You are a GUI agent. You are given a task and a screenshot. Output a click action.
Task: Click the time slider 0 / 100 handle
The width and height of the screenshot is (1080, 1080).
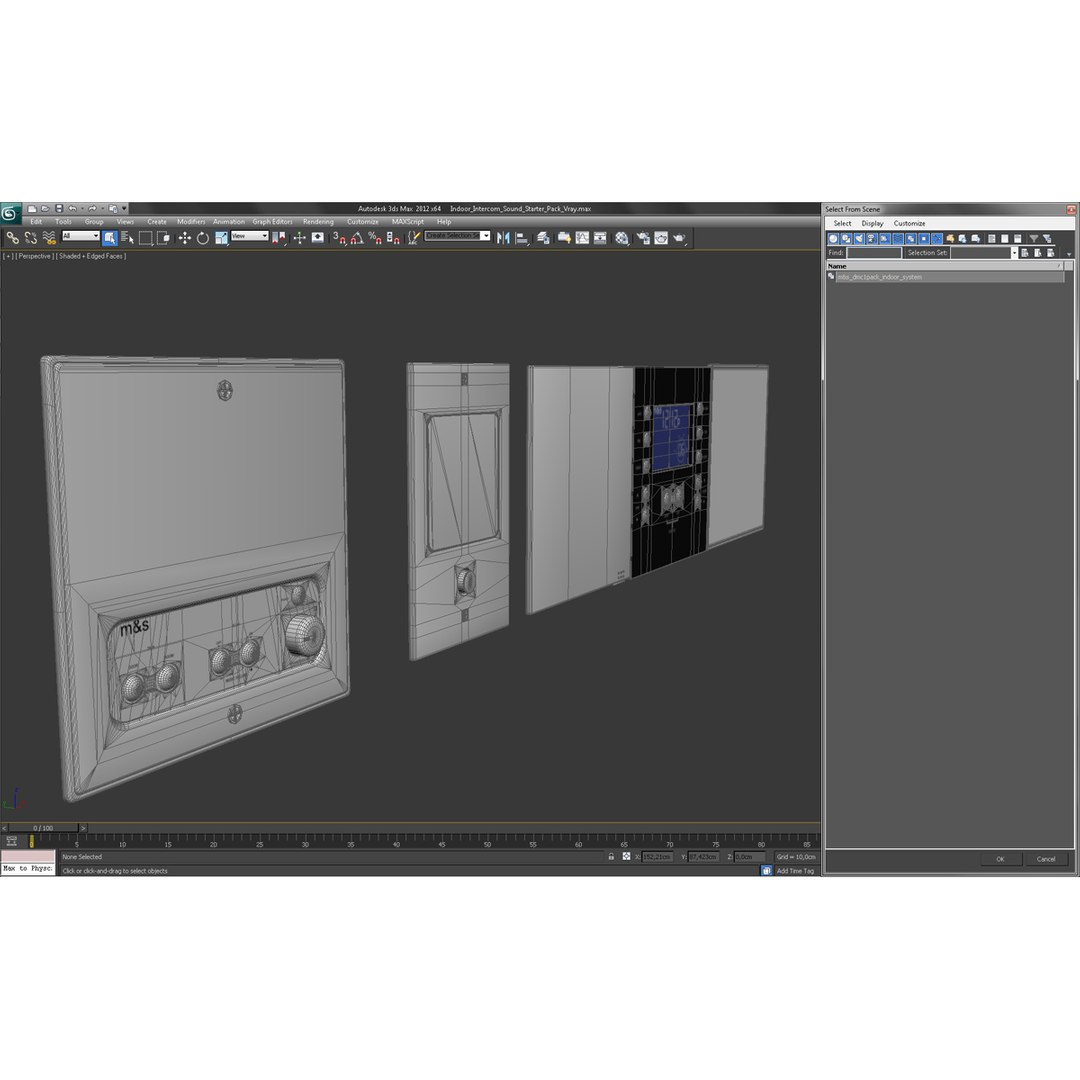[x=43, y=828]
